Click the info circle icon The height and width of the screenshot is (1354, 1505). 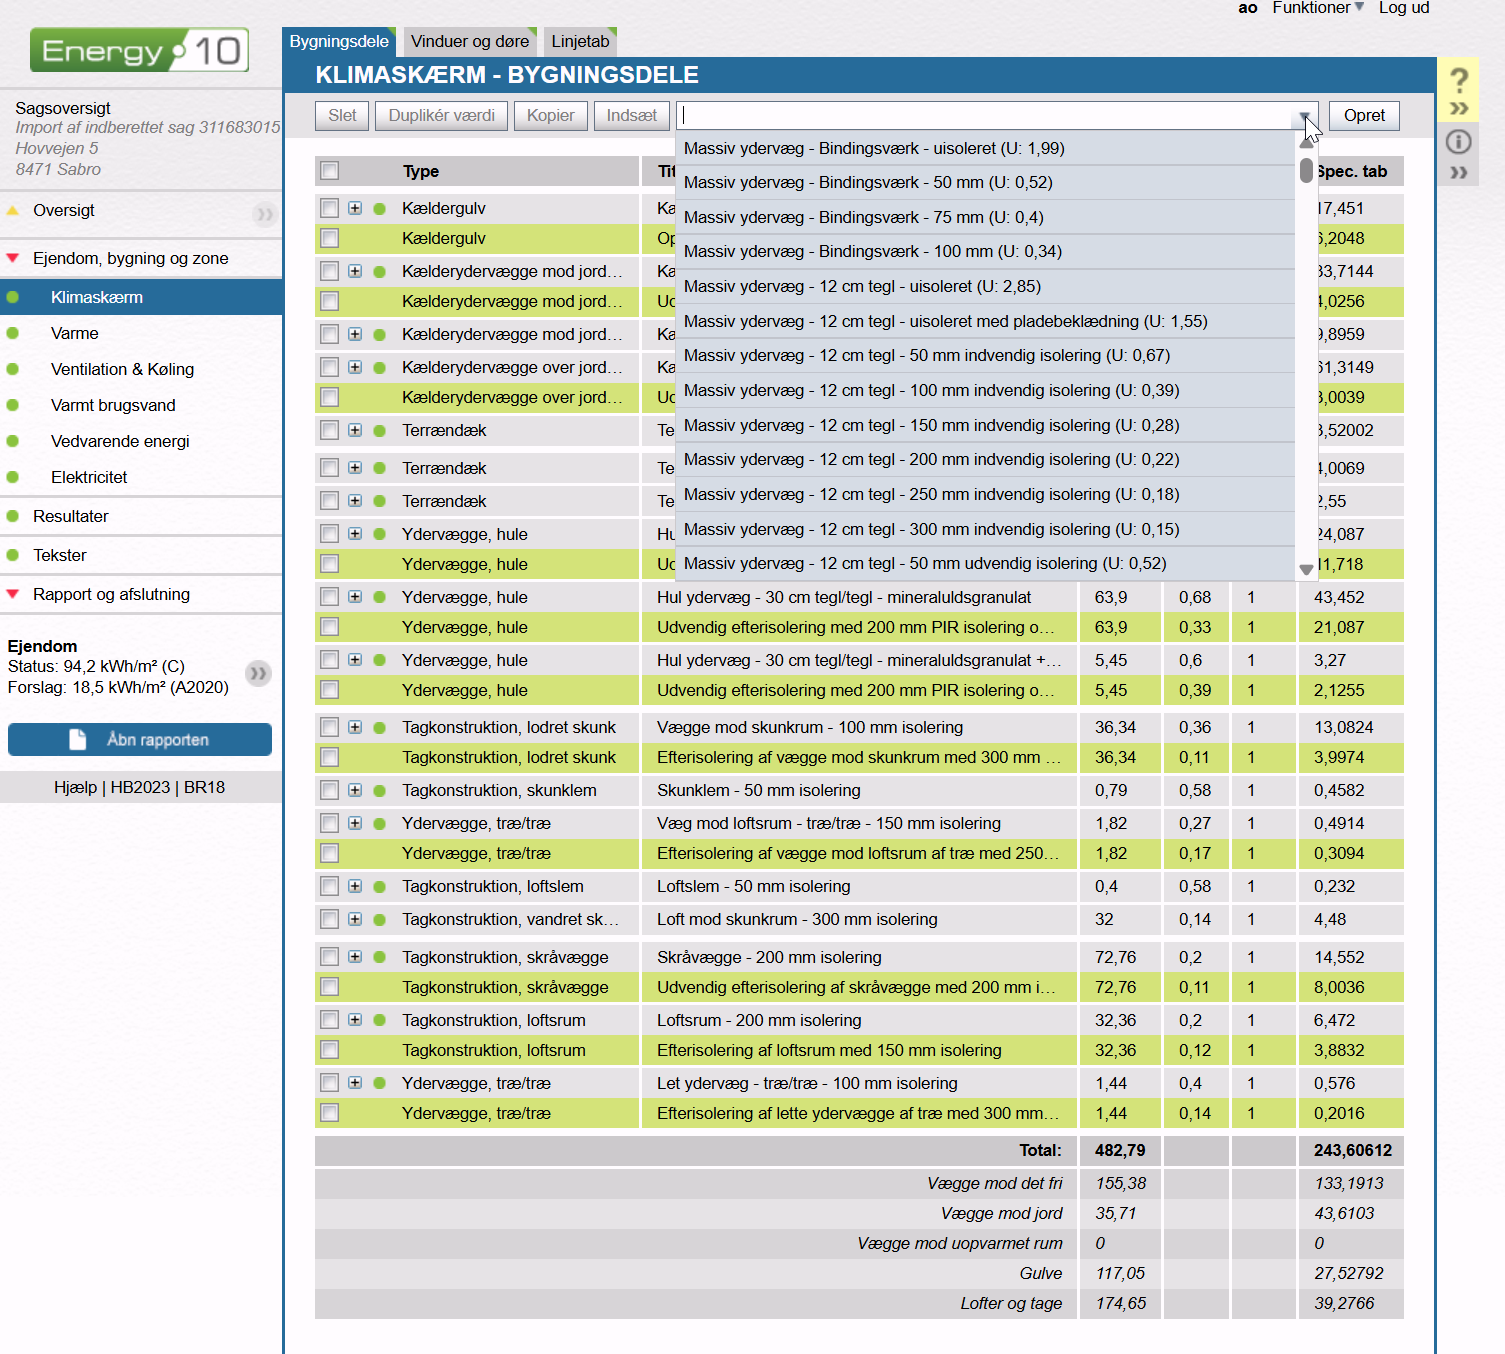point(1459,142)
